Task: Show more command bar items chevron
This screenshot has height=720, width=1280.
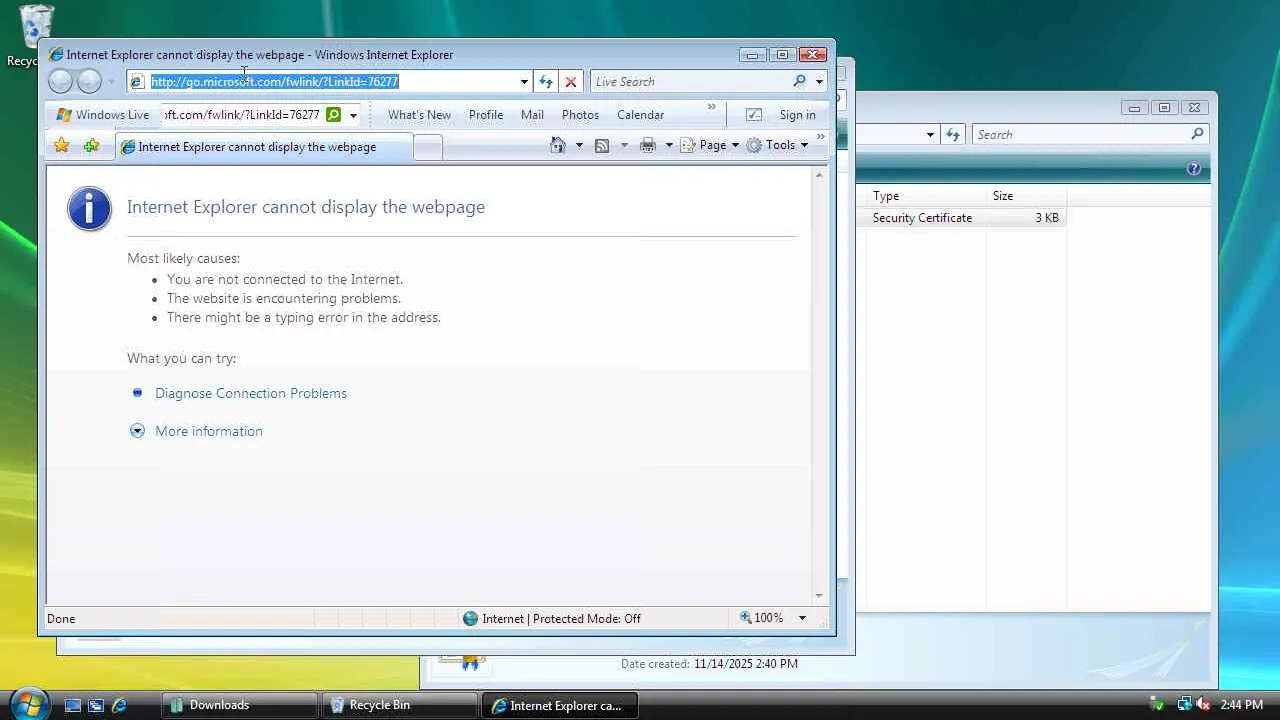Action: [x=821, y=137]
